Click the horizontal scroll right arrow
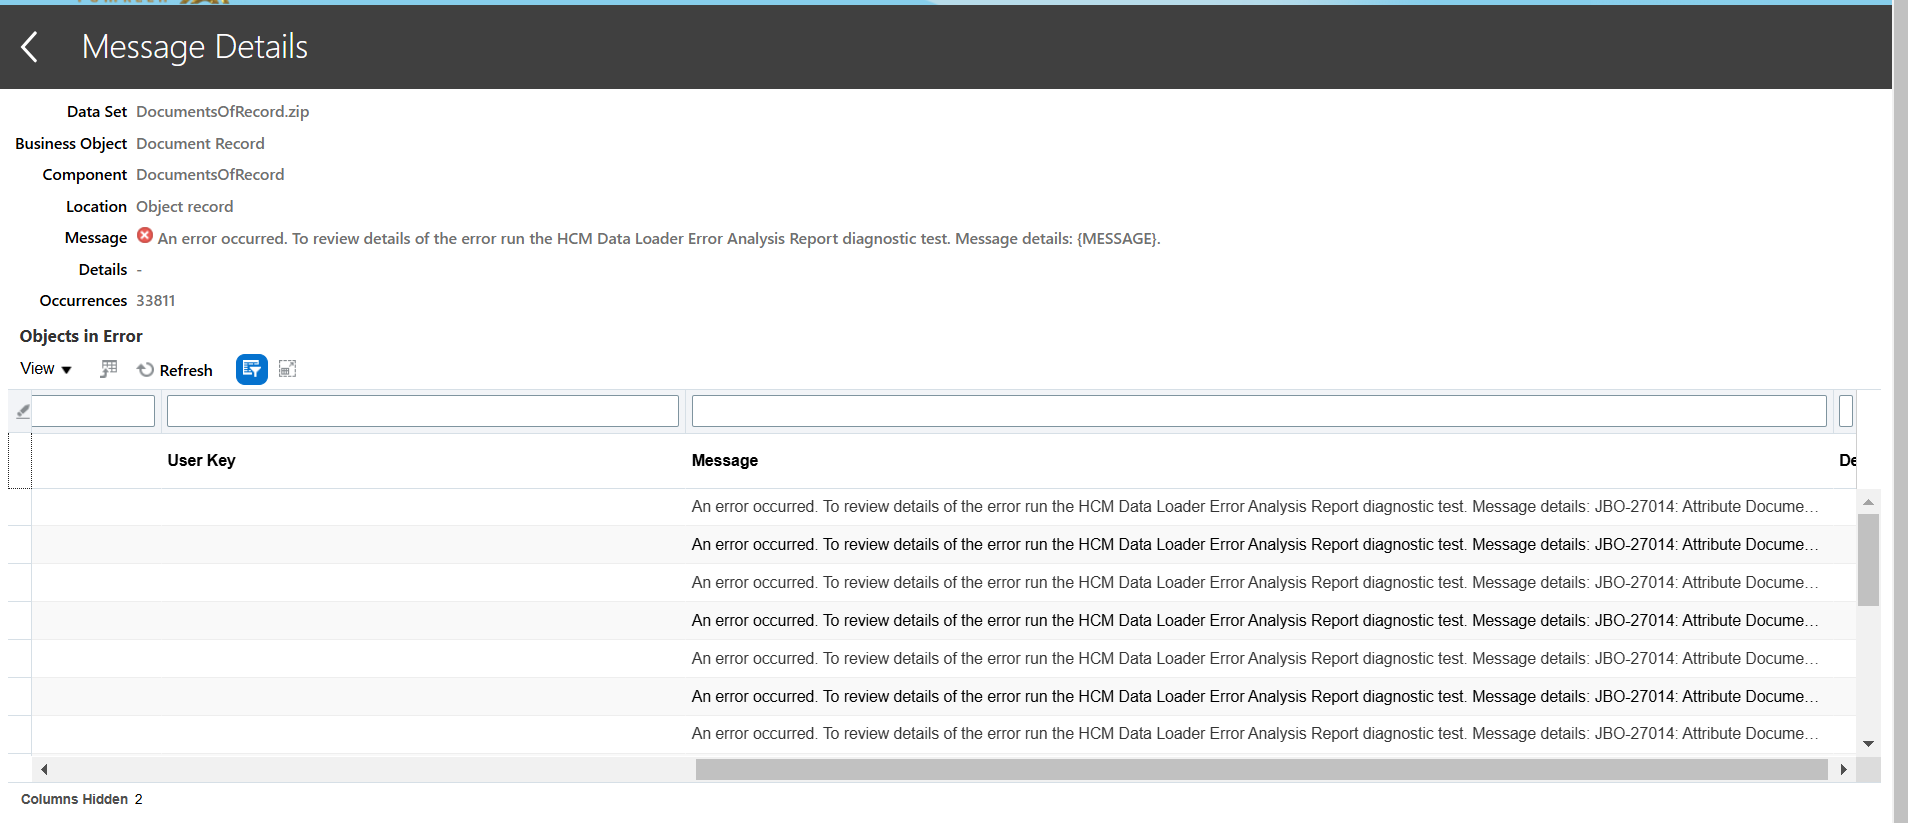The width and height of the screenshot is (1908, 823). click(1844, 769)
